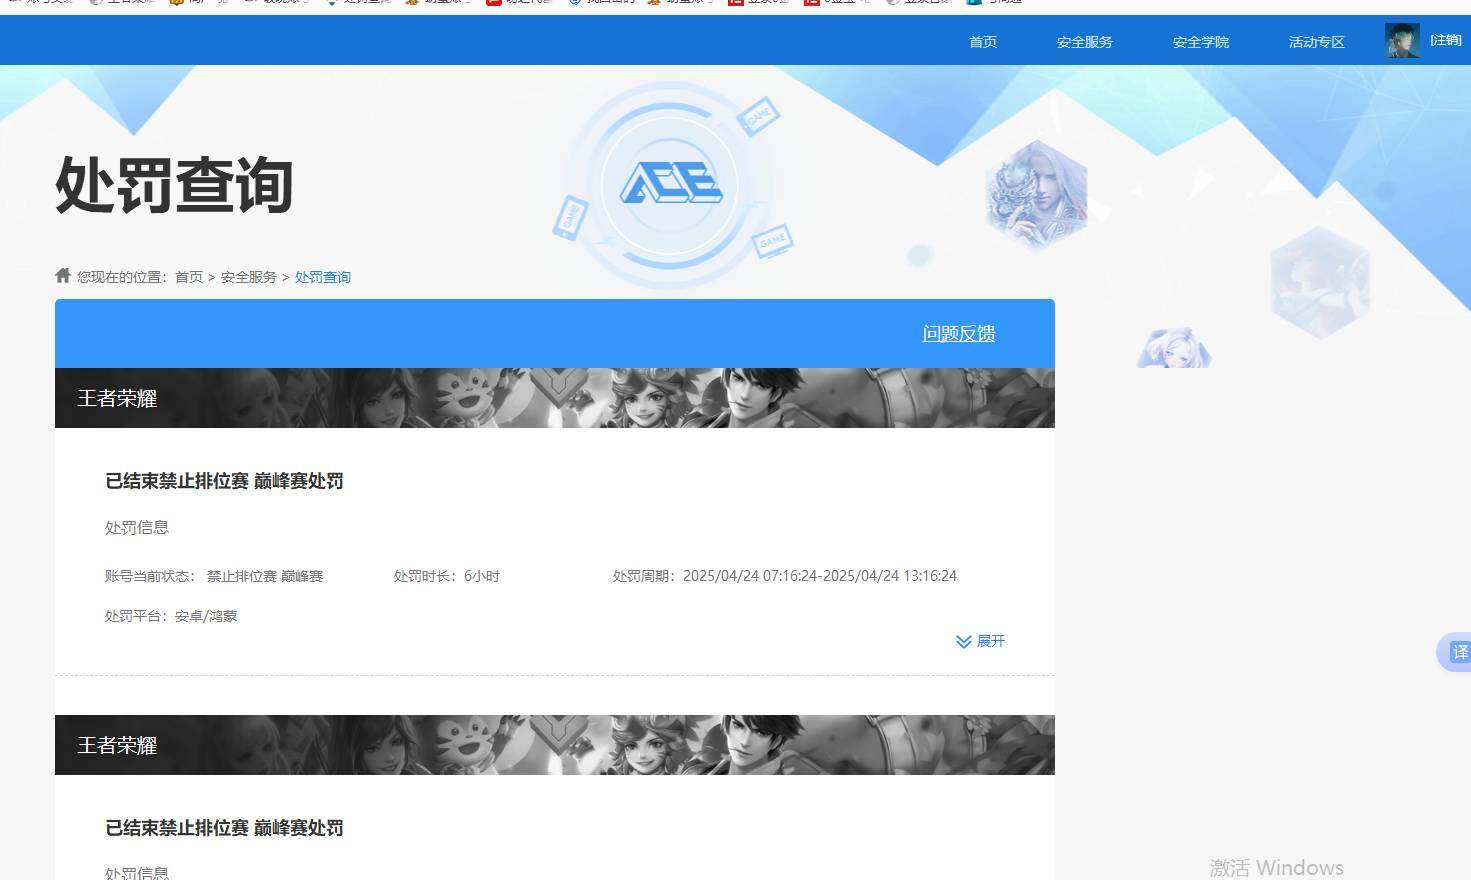Click the double-down chevron icon beside 展开

pyautogui.click(x=963, y=641)
